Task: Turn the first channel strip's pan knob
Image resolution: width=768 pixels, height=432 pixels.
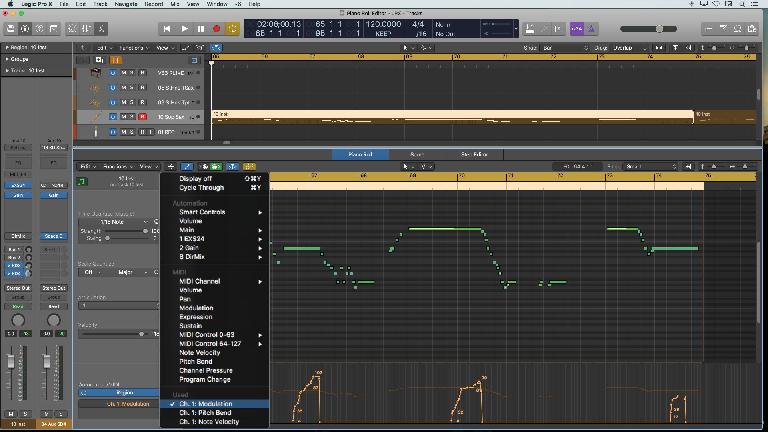Action: pyautogui.click(x=18, y=320)
